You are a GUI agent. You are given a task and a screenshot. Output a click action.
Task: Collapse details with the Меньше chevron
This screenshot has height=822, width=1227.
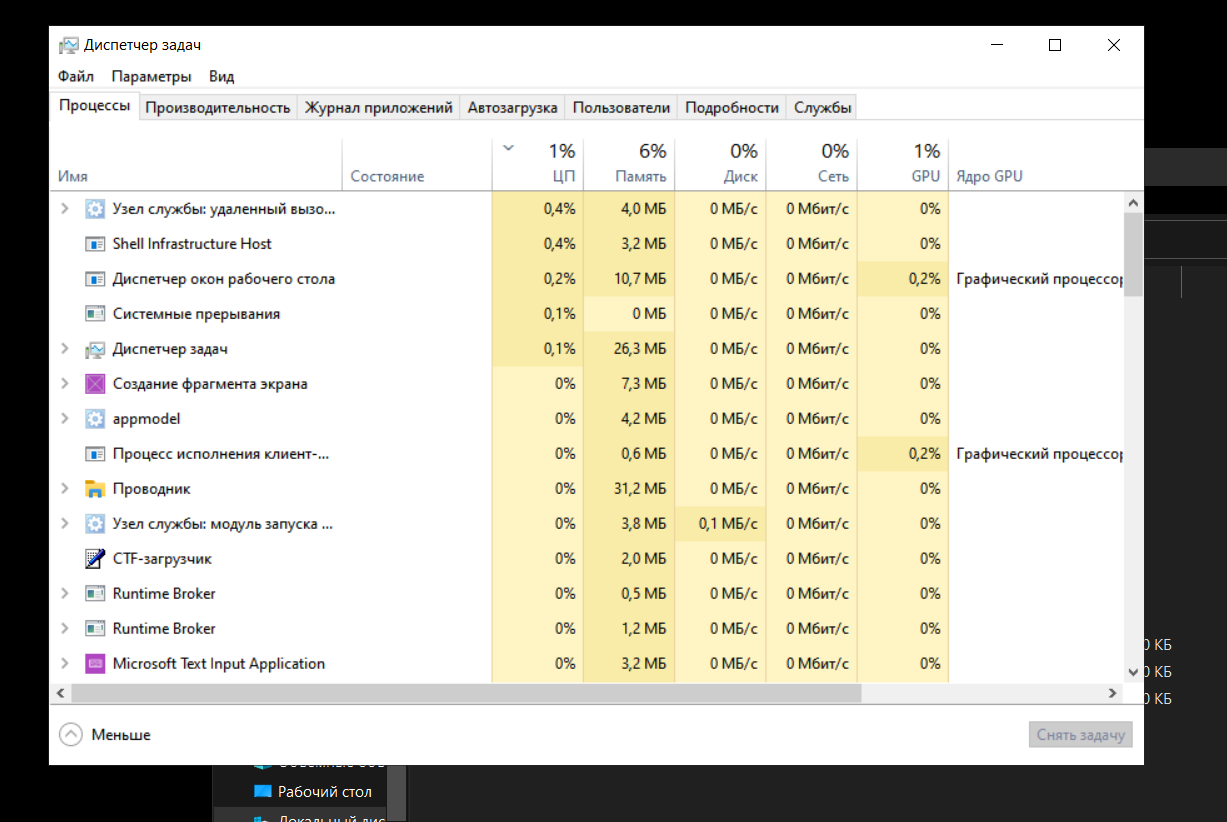tap(71, 735)
